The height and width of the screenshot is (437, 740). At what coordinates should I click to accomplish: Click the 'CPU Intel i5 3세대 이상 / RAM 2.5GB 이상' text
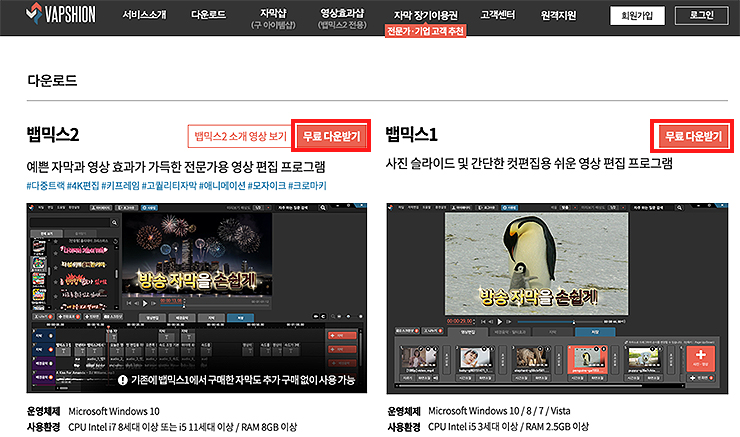[508, 427]
